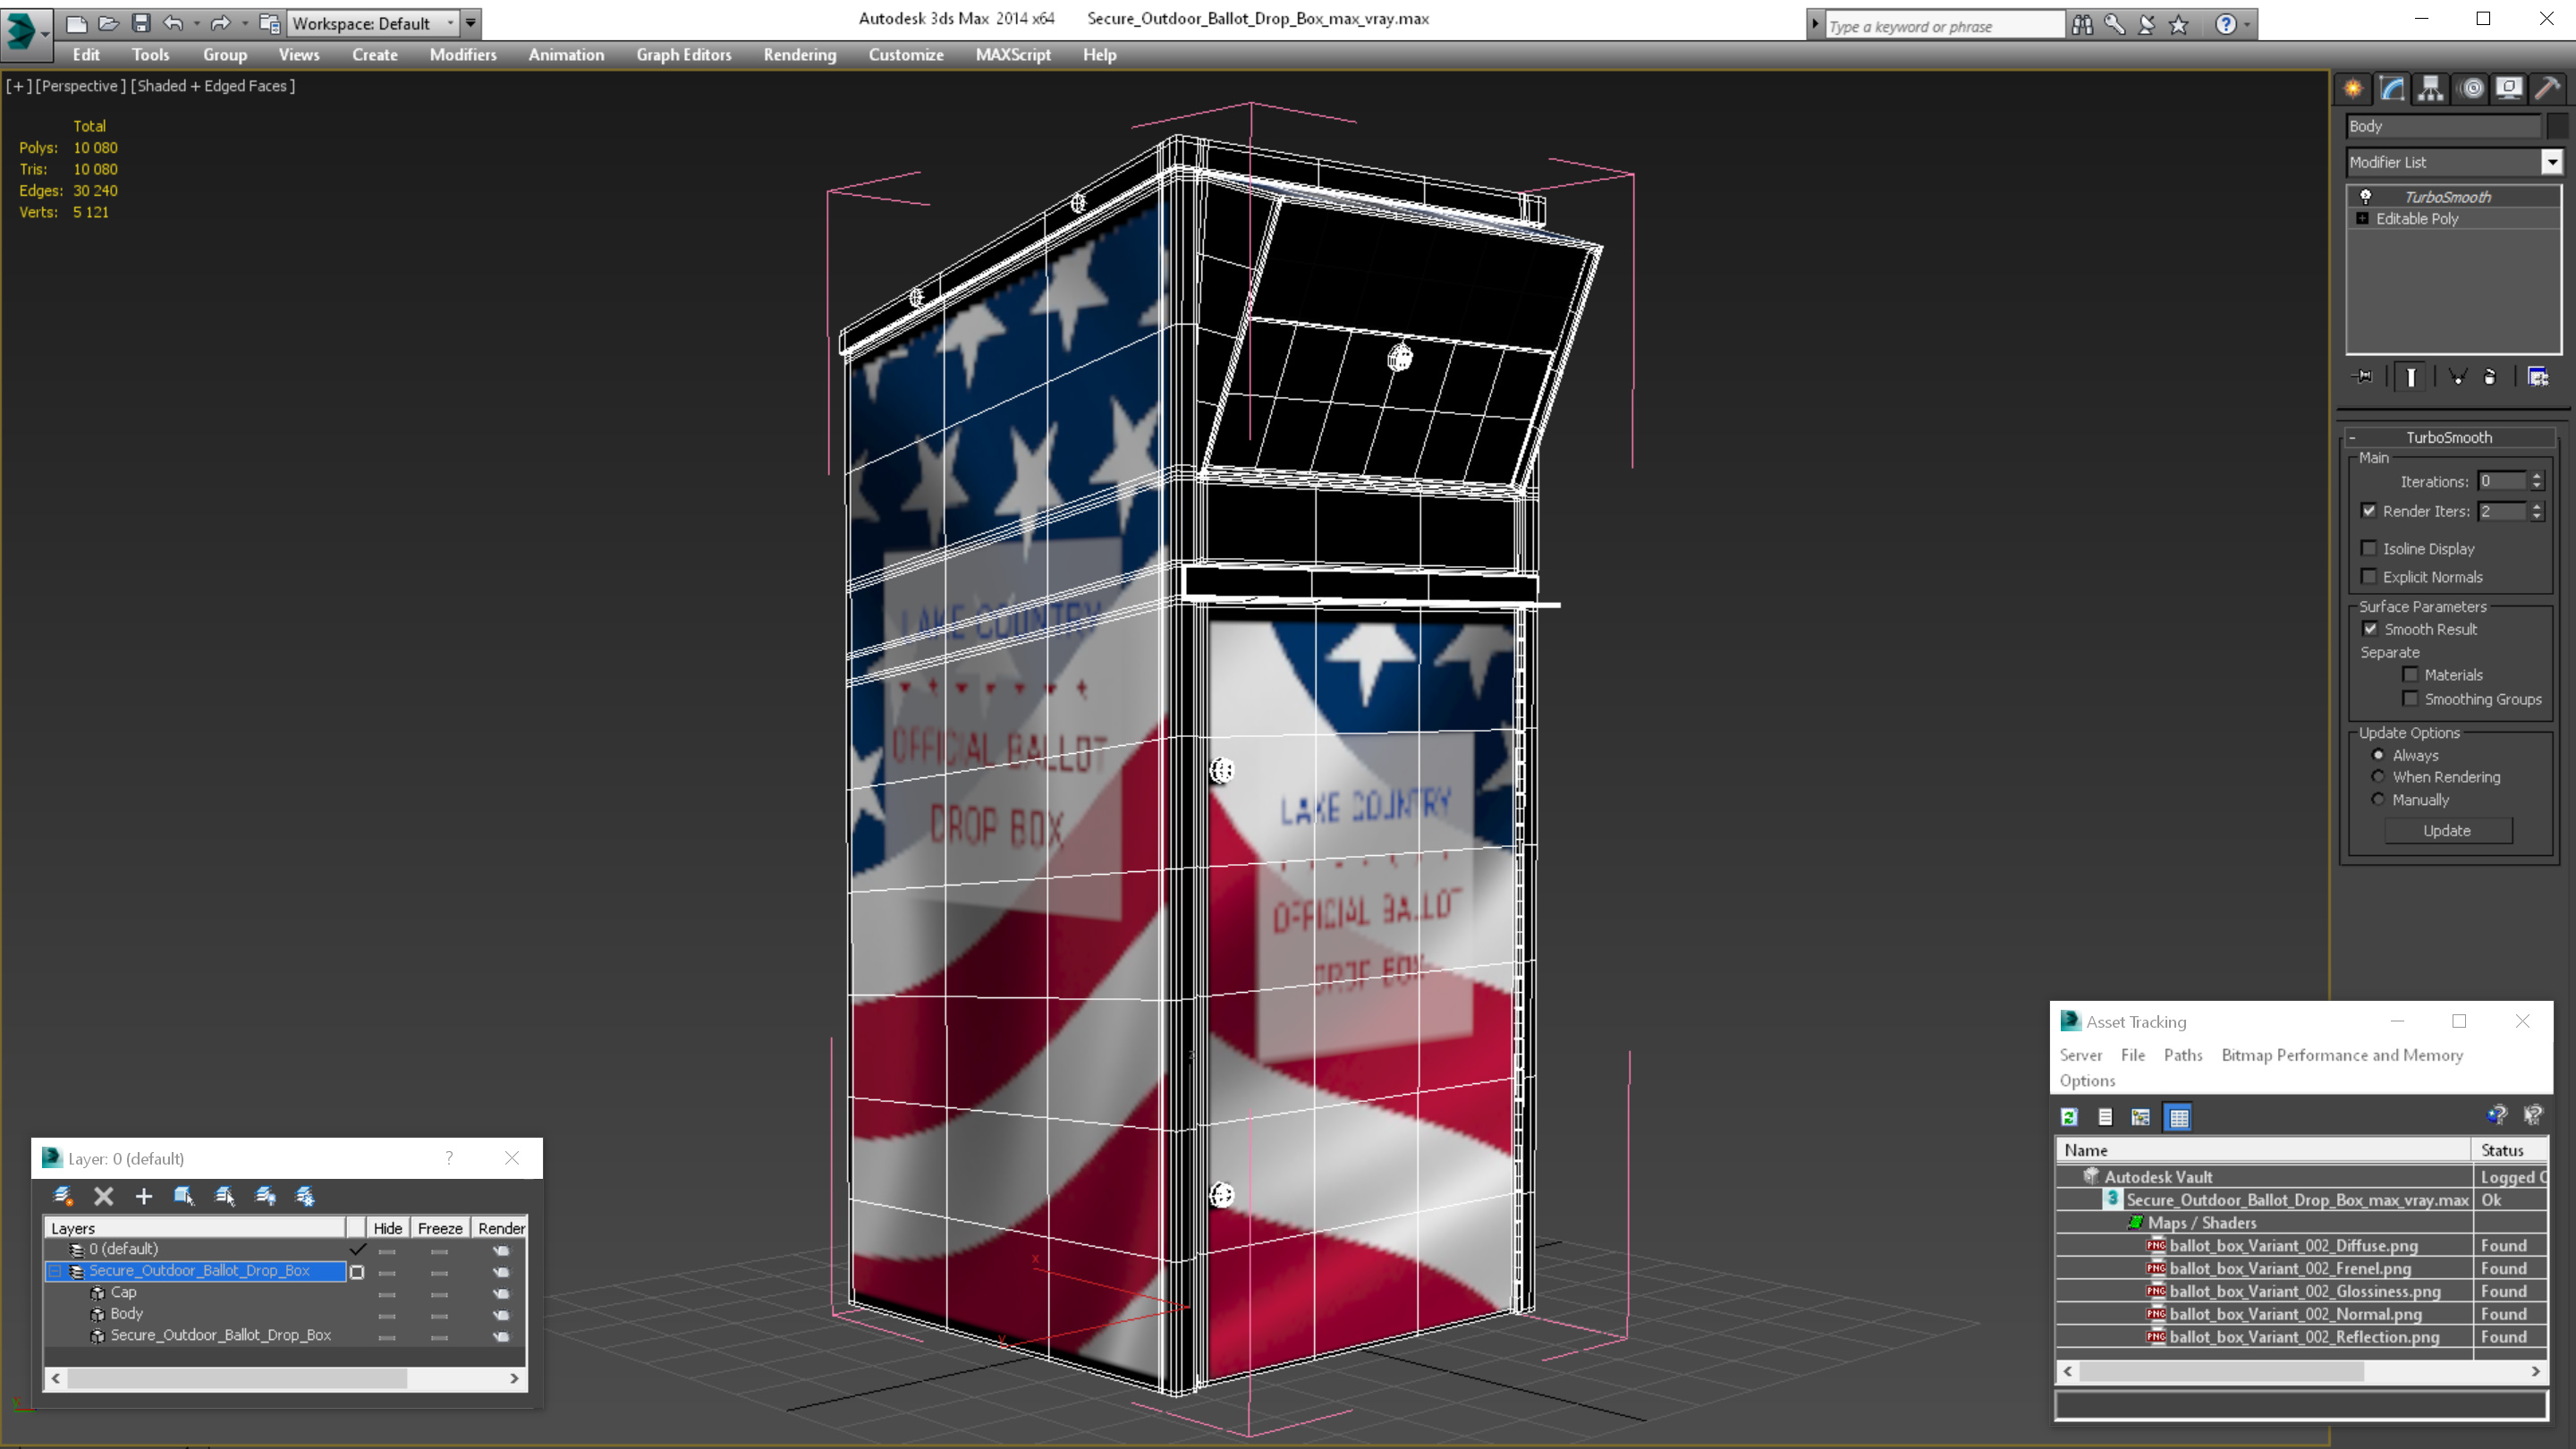
Task: Open the Motion command panel tab
Action: (x=2471, y=88)
